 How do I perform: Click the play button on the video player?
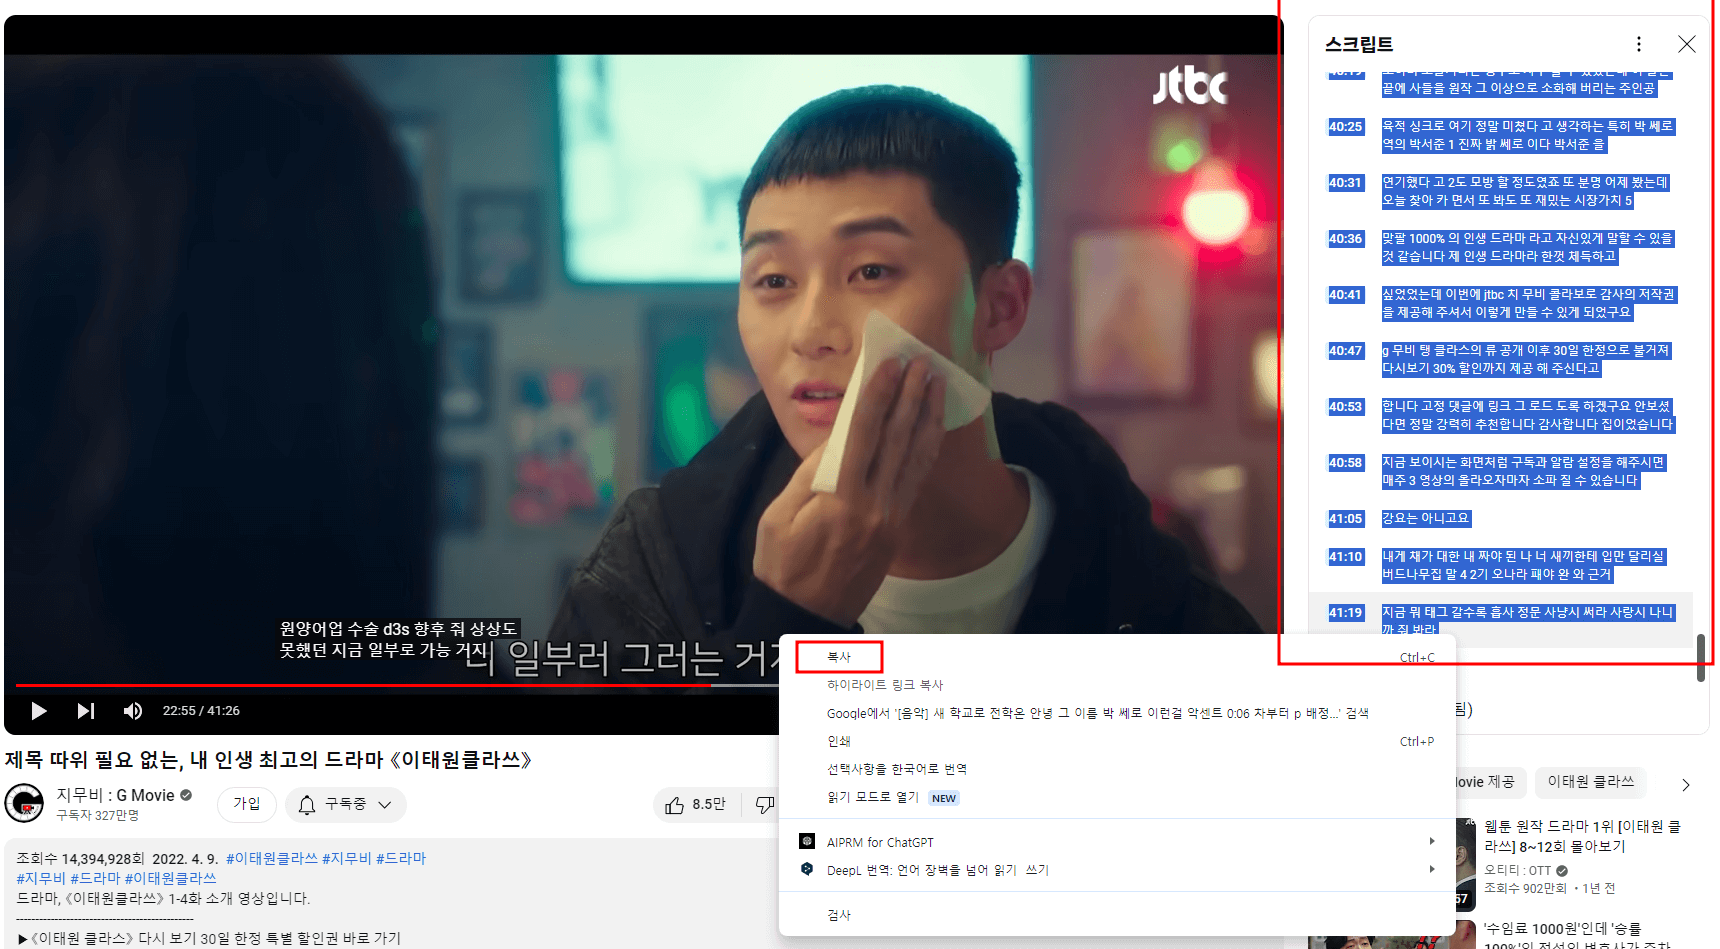click(38, 710)
